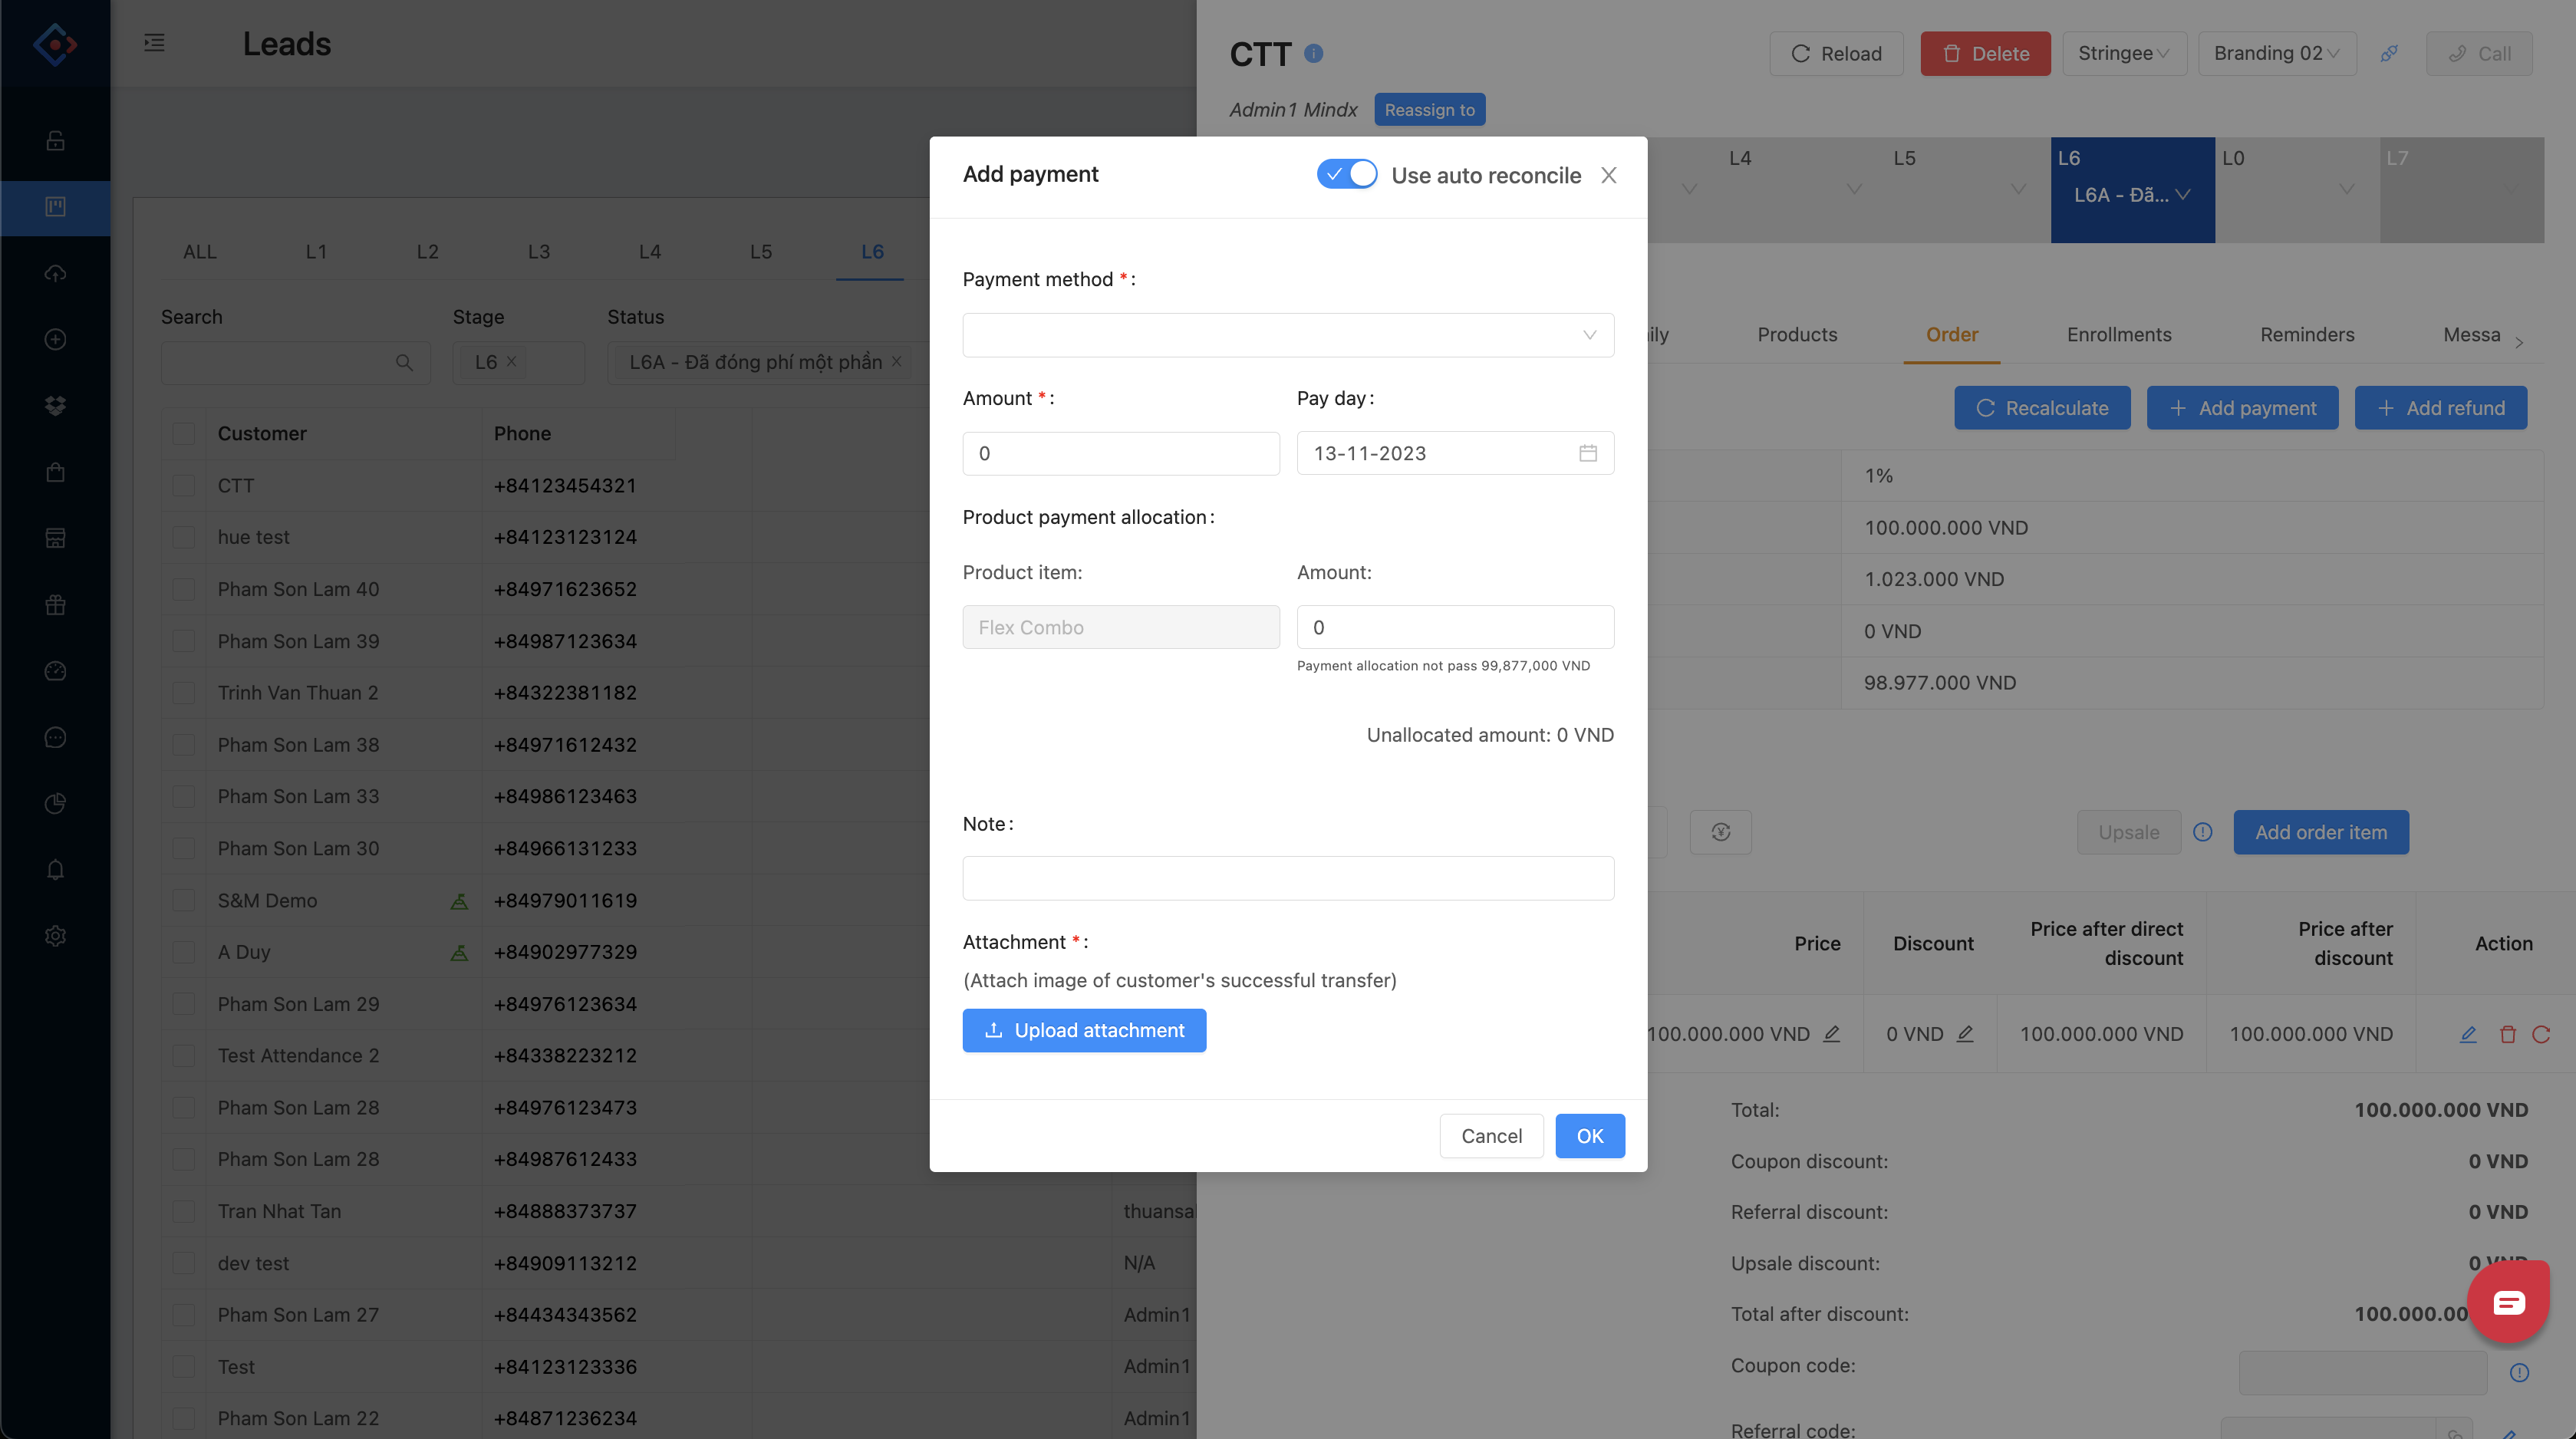
Task: Click the Note input field
Action: (x=1287, y=878)
